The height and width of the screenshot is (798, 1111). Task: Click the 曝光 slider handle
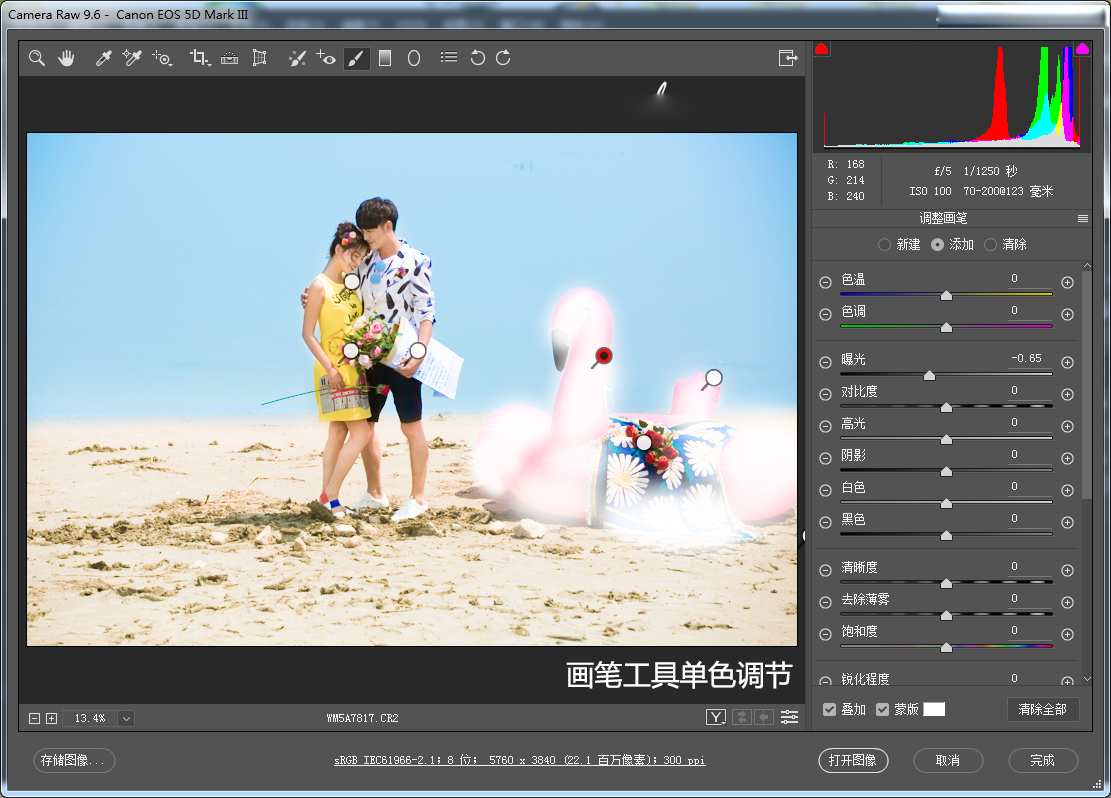pyautogui.click(x=929, y=376)
